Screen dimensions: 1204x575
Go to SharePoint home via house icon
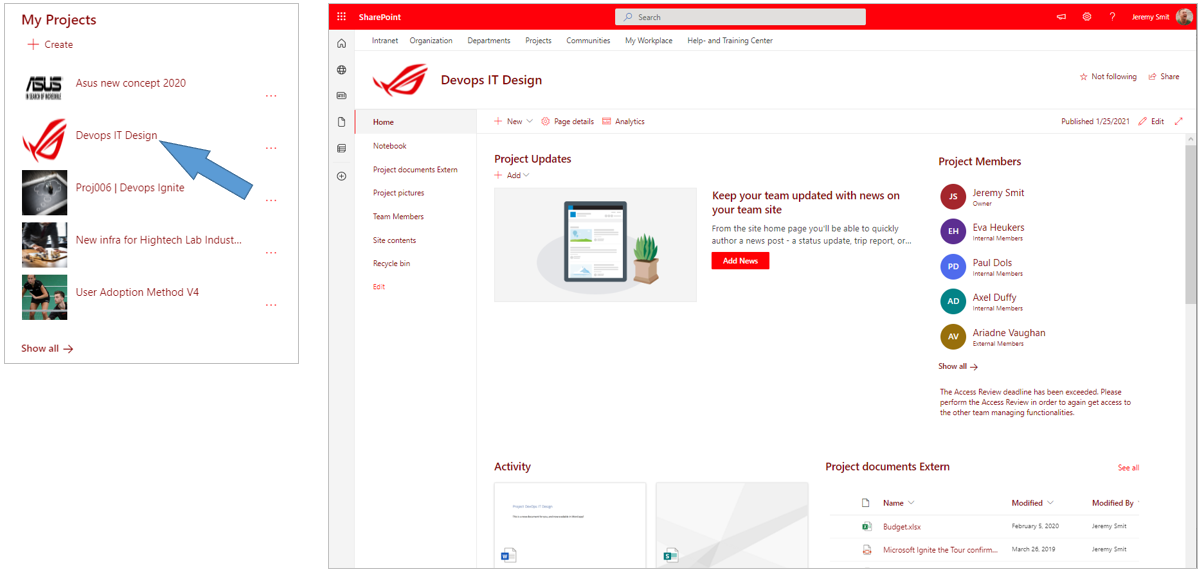(342, 44)
